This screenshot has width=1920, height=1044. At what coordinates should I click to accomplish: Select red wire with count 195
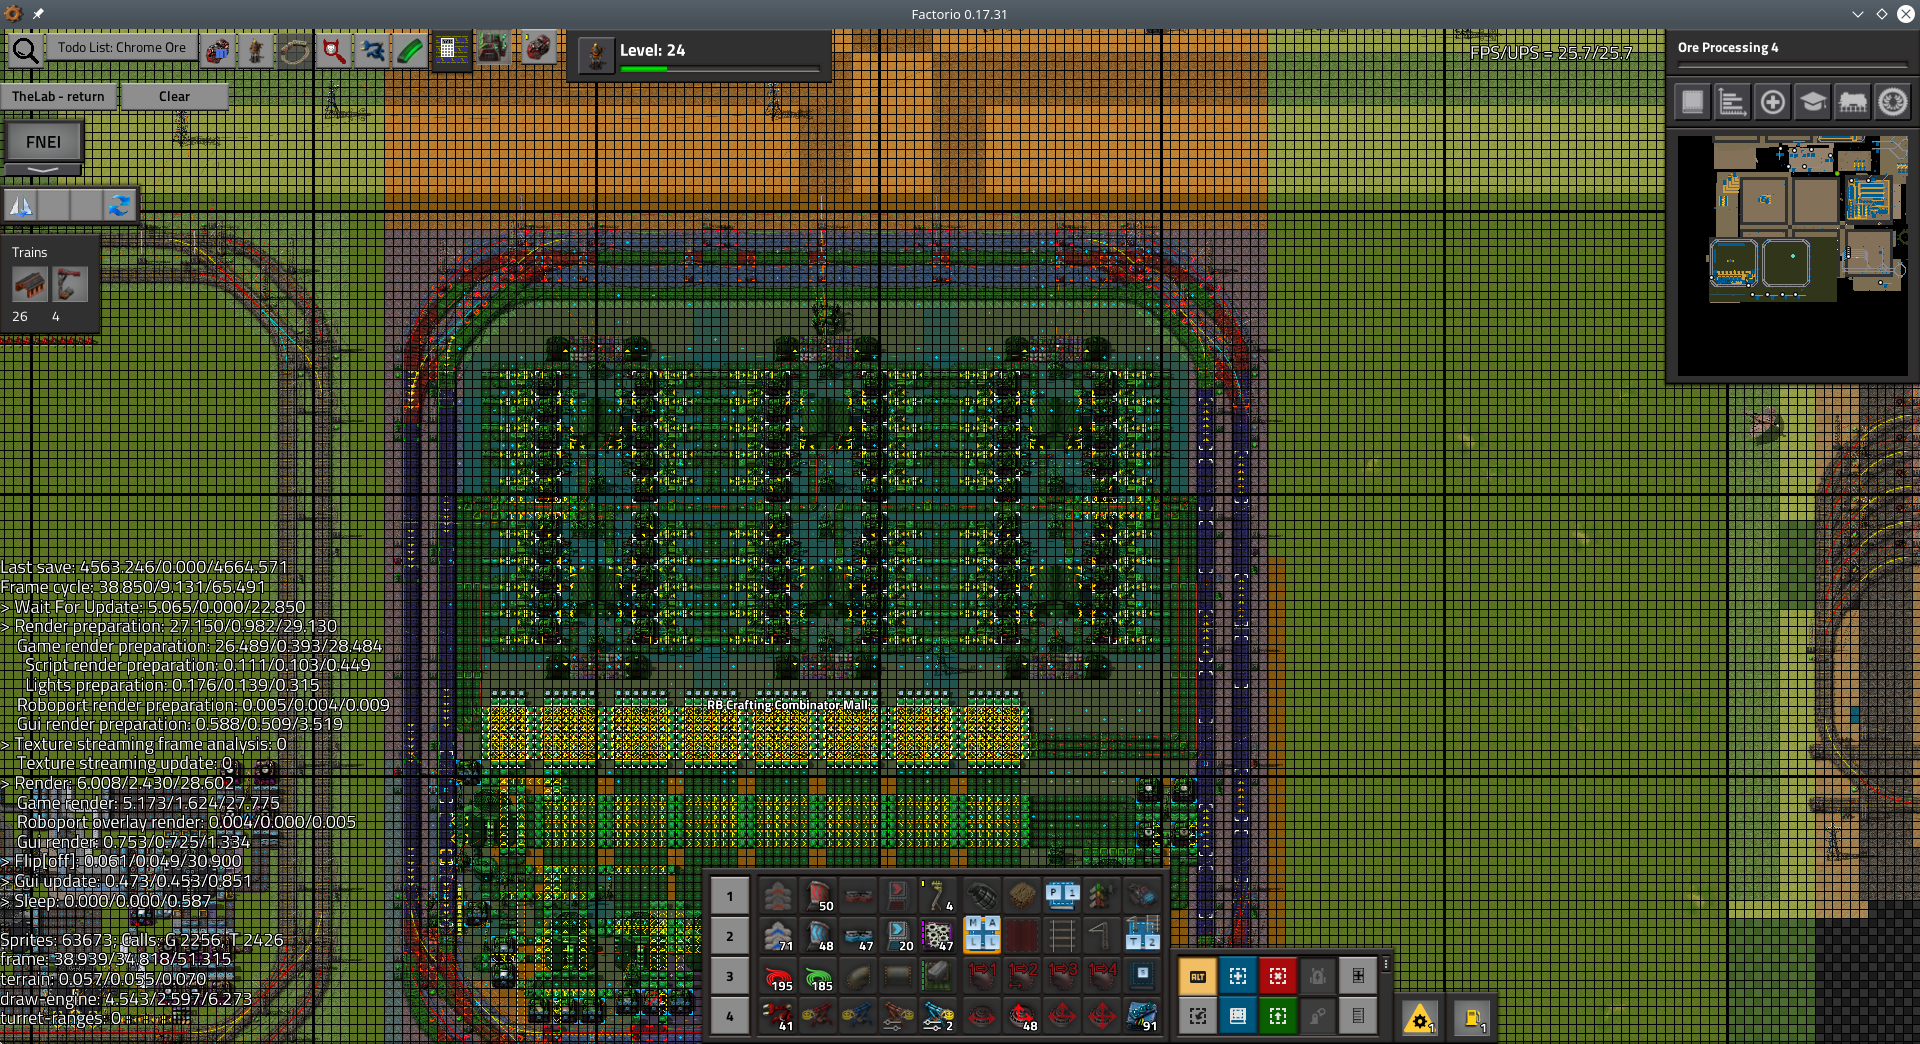click(x=778, y=976)
